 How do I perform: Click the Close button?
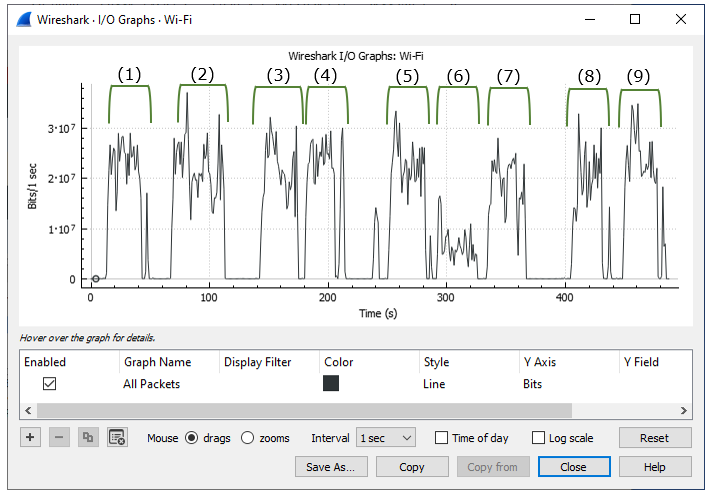(x=574, y=467)
